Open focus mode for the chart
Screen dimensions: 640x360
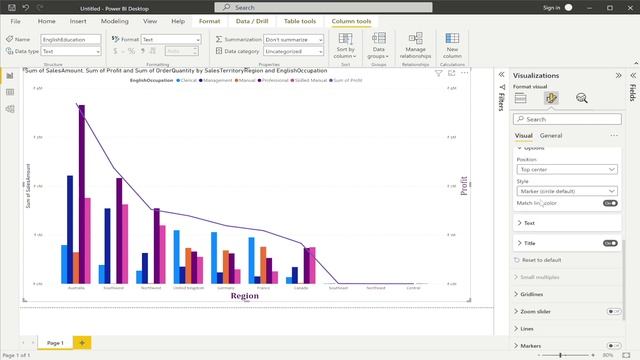click(451, 73)
